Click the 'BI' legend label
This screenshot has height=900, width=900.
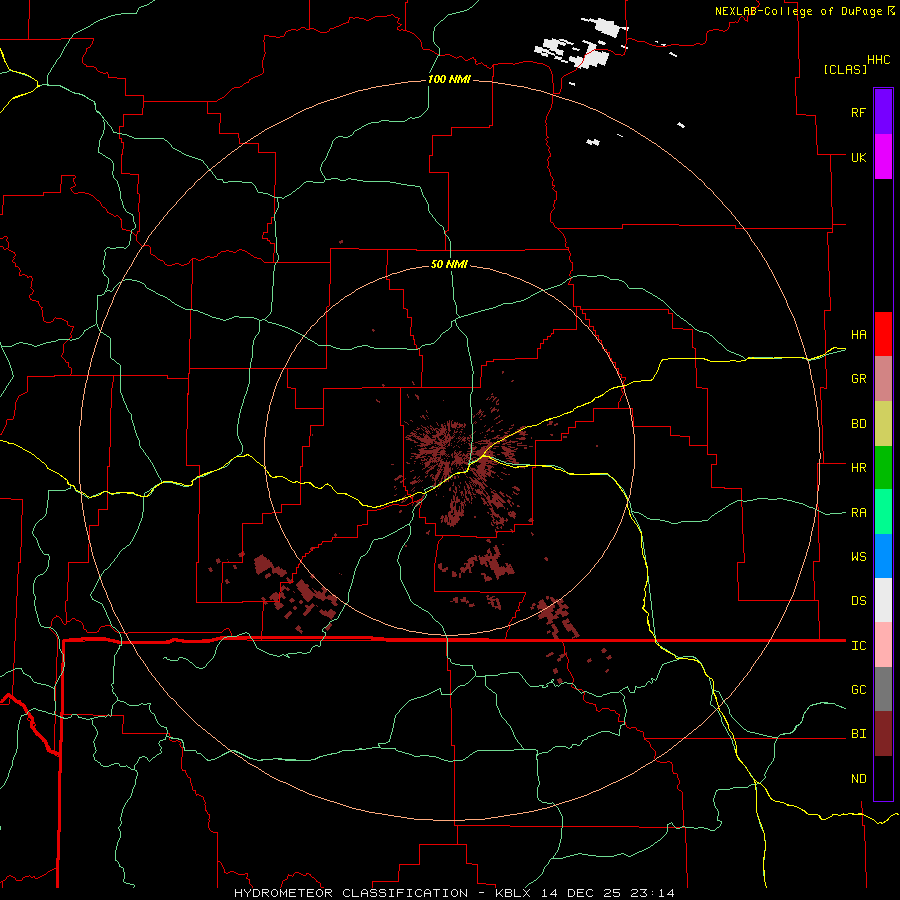point(858,734)
